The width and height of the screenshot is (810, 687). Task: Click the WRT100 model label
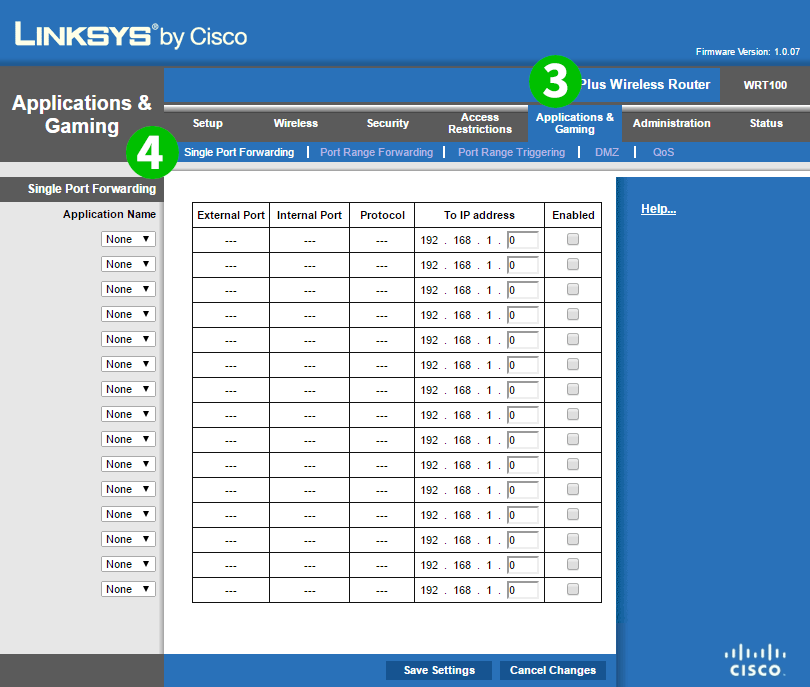(765, 85)
